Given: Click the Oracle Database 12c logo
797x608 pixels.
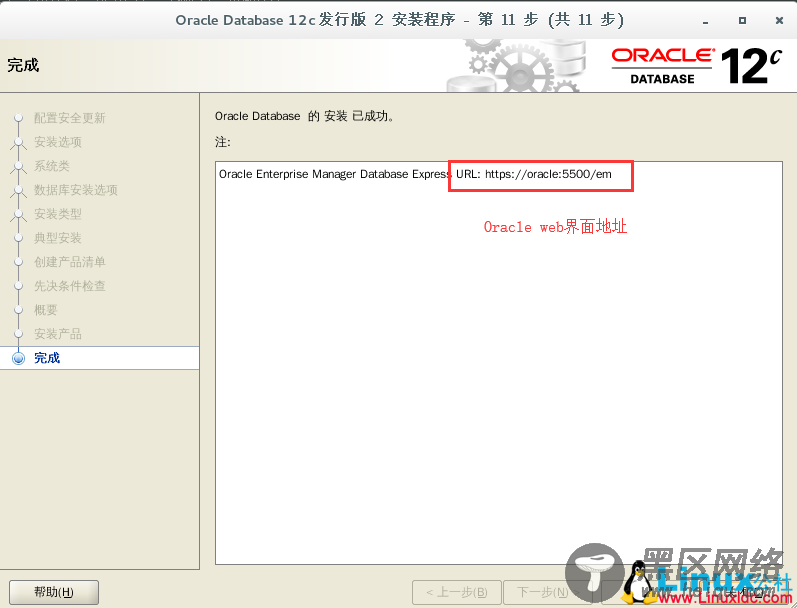Looking at the screenshot, I should click(696, 66).
